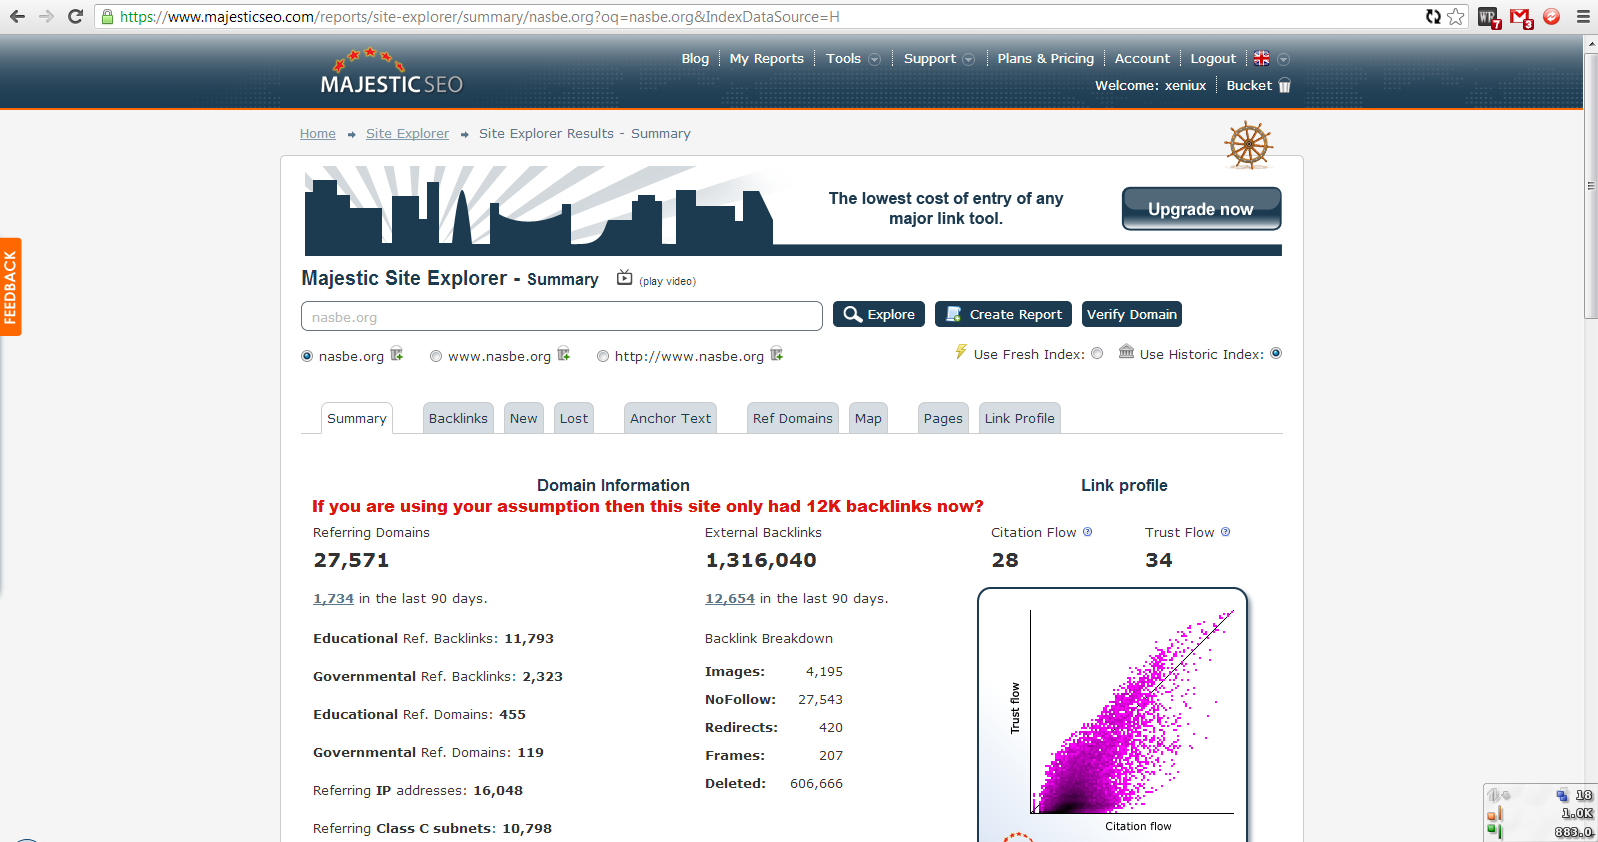Add nasbe.org to bucket icon
The image size is (1598, 842).
[x=397, y=354]
